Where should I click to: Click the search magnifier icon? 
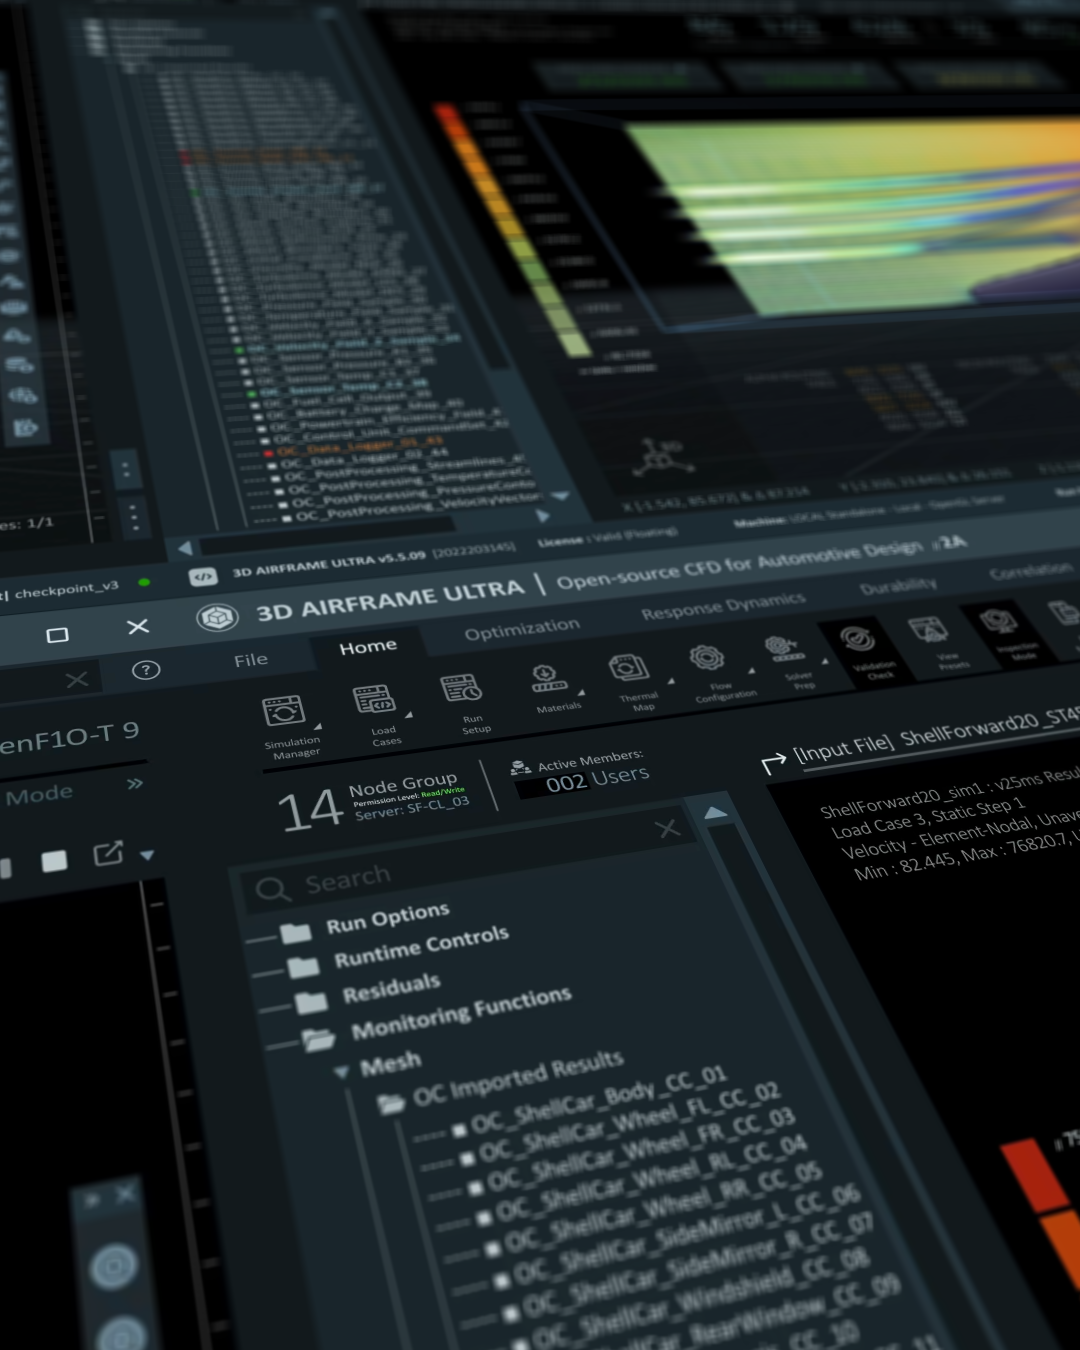pyautogui.click(x=273, y=889)
